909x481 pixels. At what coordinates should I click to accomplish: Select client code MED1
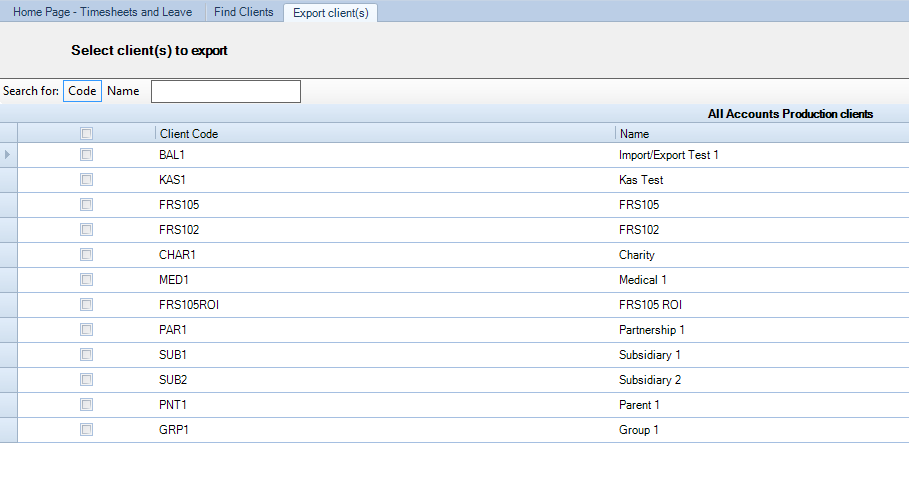(x=174, y=280)
